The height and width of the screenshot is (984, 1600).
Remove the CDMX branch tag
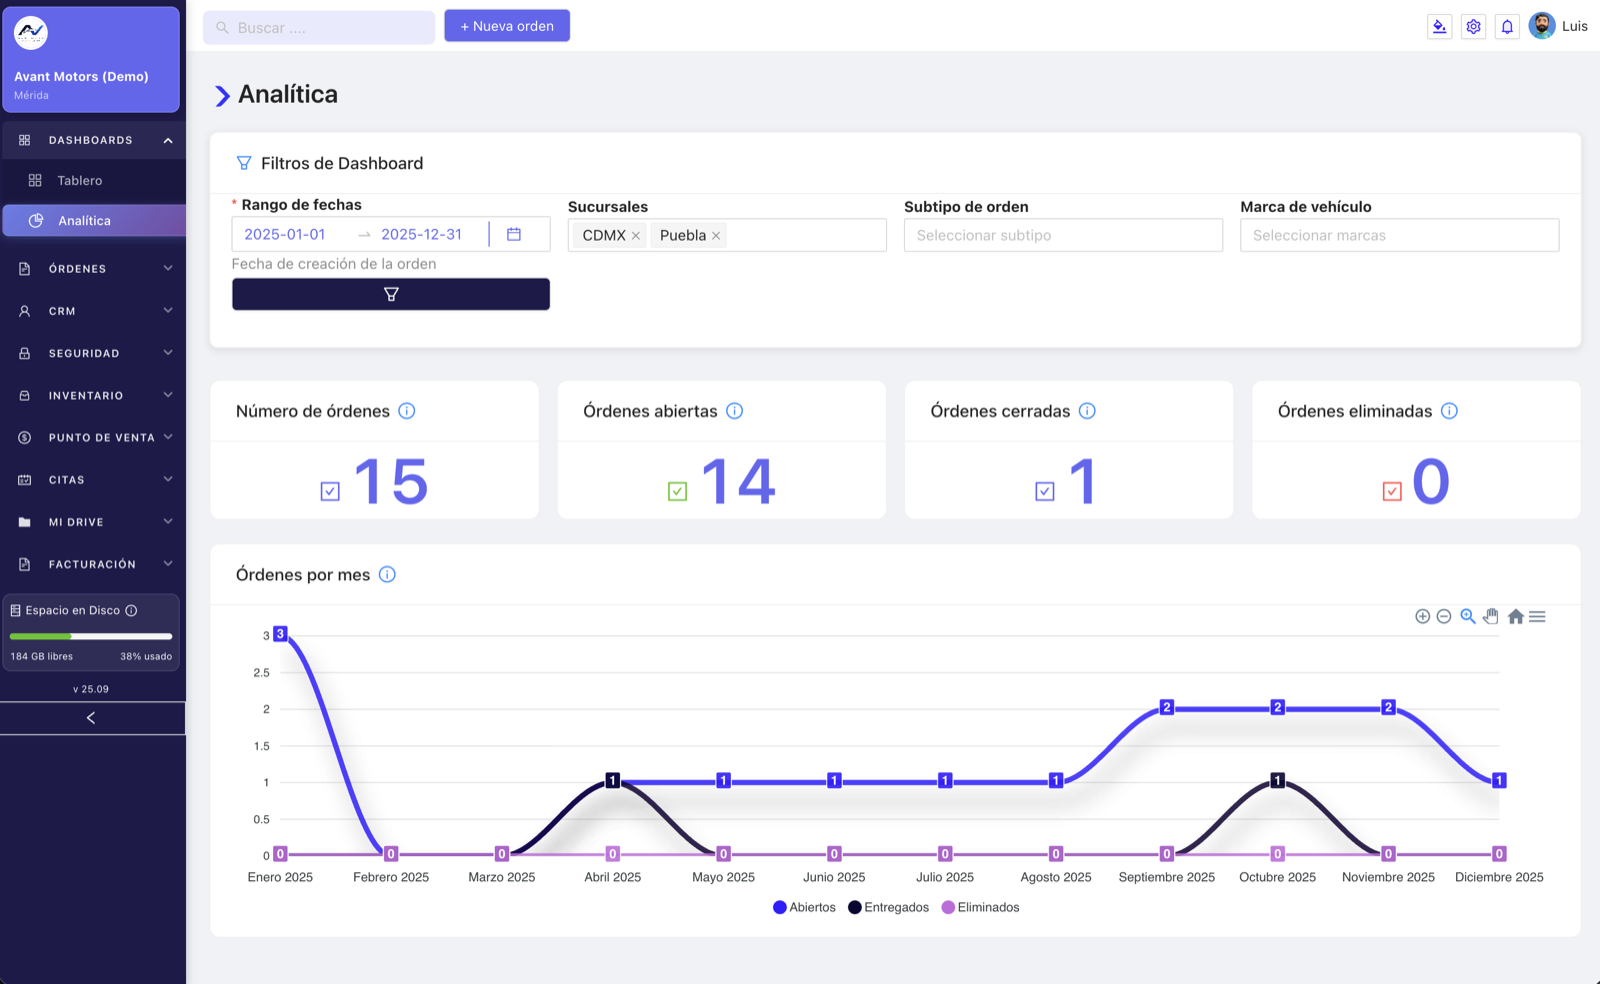tap(636, 236)
